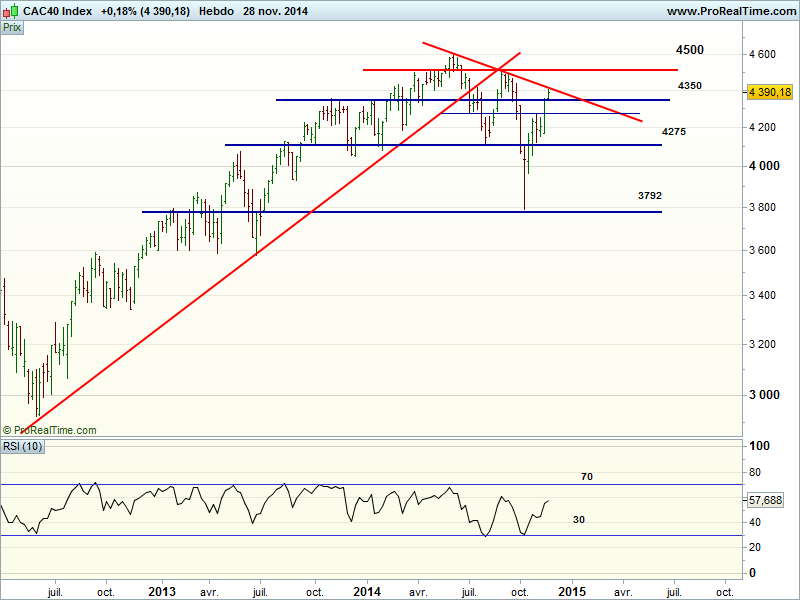
Task: Click the RSI 70 overbought label
Action: pyautogui.click(x=587, y=477)
